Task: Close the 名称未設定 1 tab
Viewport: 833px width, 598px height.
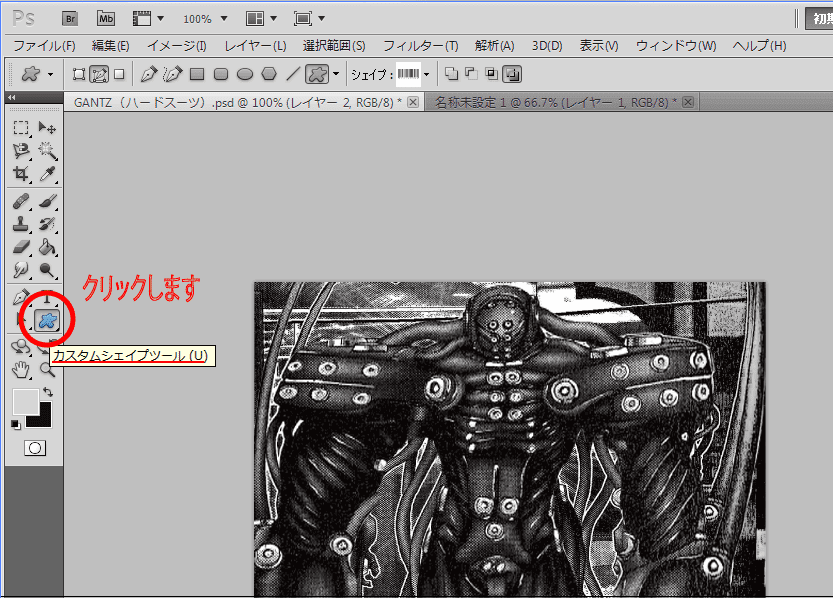Action: [688, 102]
